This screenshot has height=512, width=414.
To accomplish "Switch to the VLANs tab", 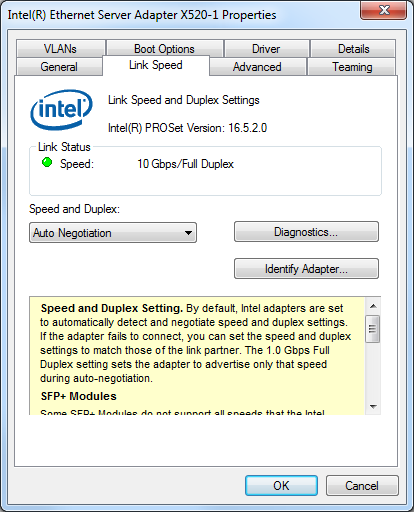I will point(61,49).
